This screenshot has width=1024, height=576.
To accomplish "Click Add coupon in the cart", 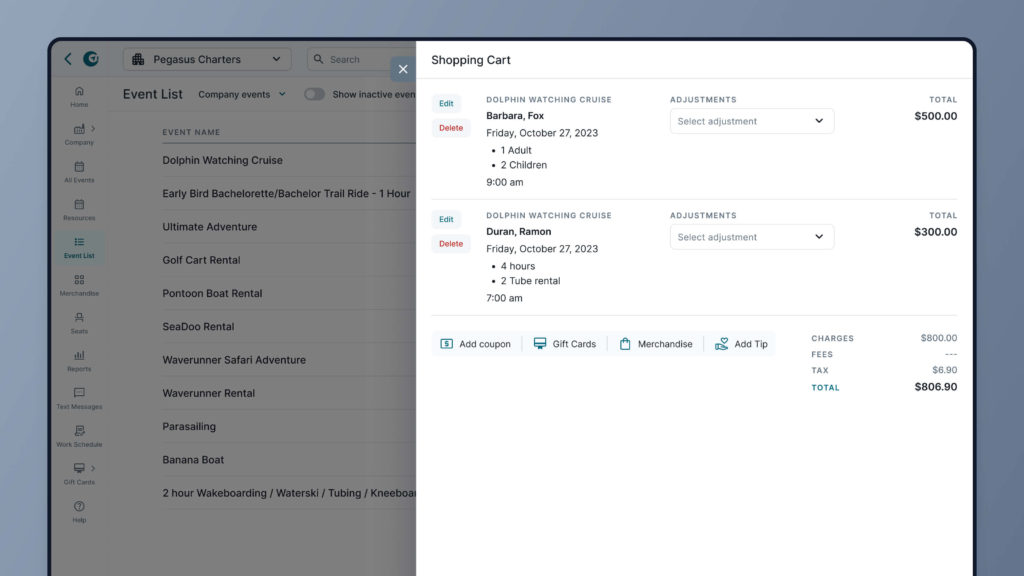I will (476, 344).
